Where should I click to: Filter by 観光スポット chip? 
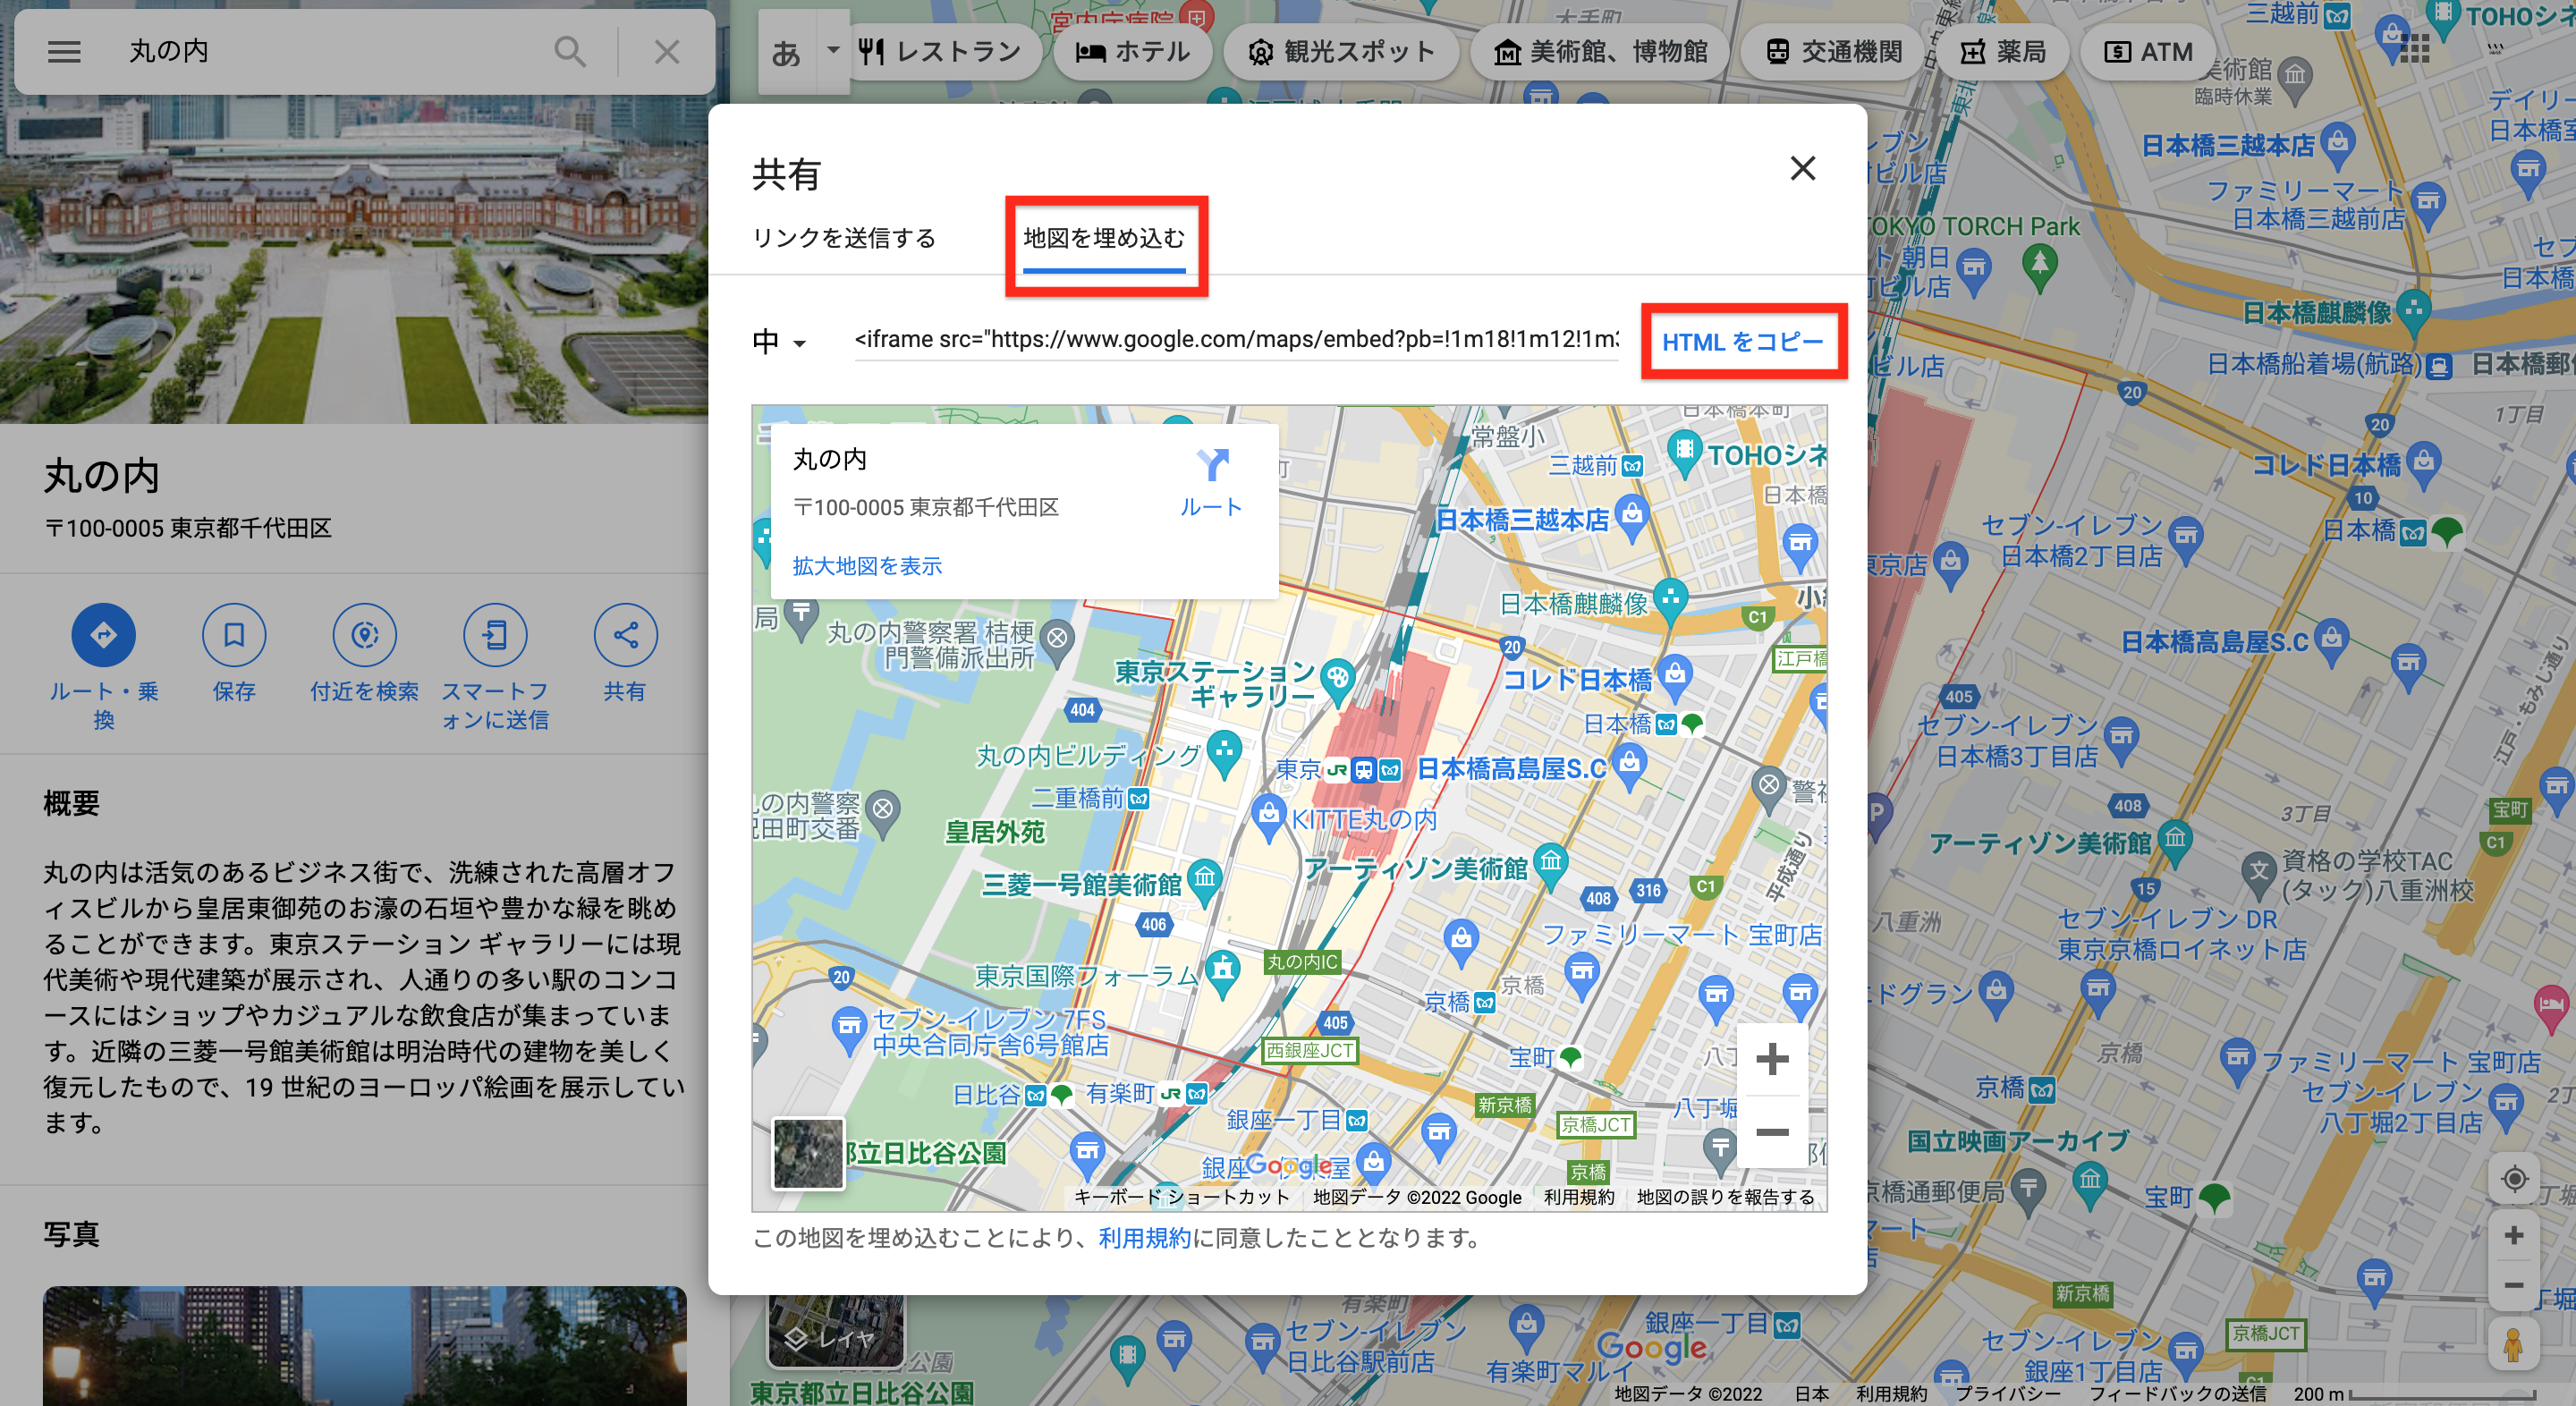(1341, 51)
